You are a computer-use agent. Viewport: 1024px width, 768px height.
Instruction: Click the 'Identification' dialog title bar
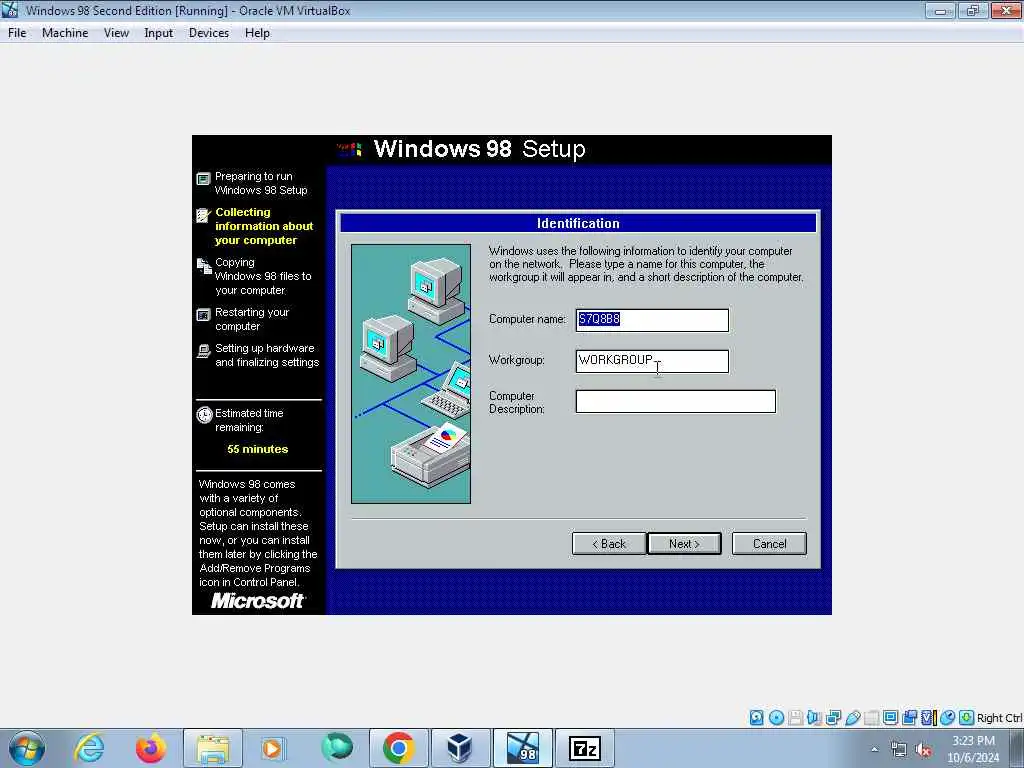[578, 223]
